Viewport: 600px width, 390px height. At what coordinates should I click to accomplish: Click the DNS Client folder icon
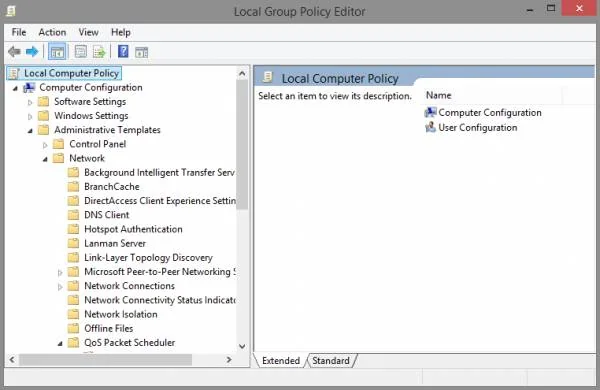pos(73,215)
